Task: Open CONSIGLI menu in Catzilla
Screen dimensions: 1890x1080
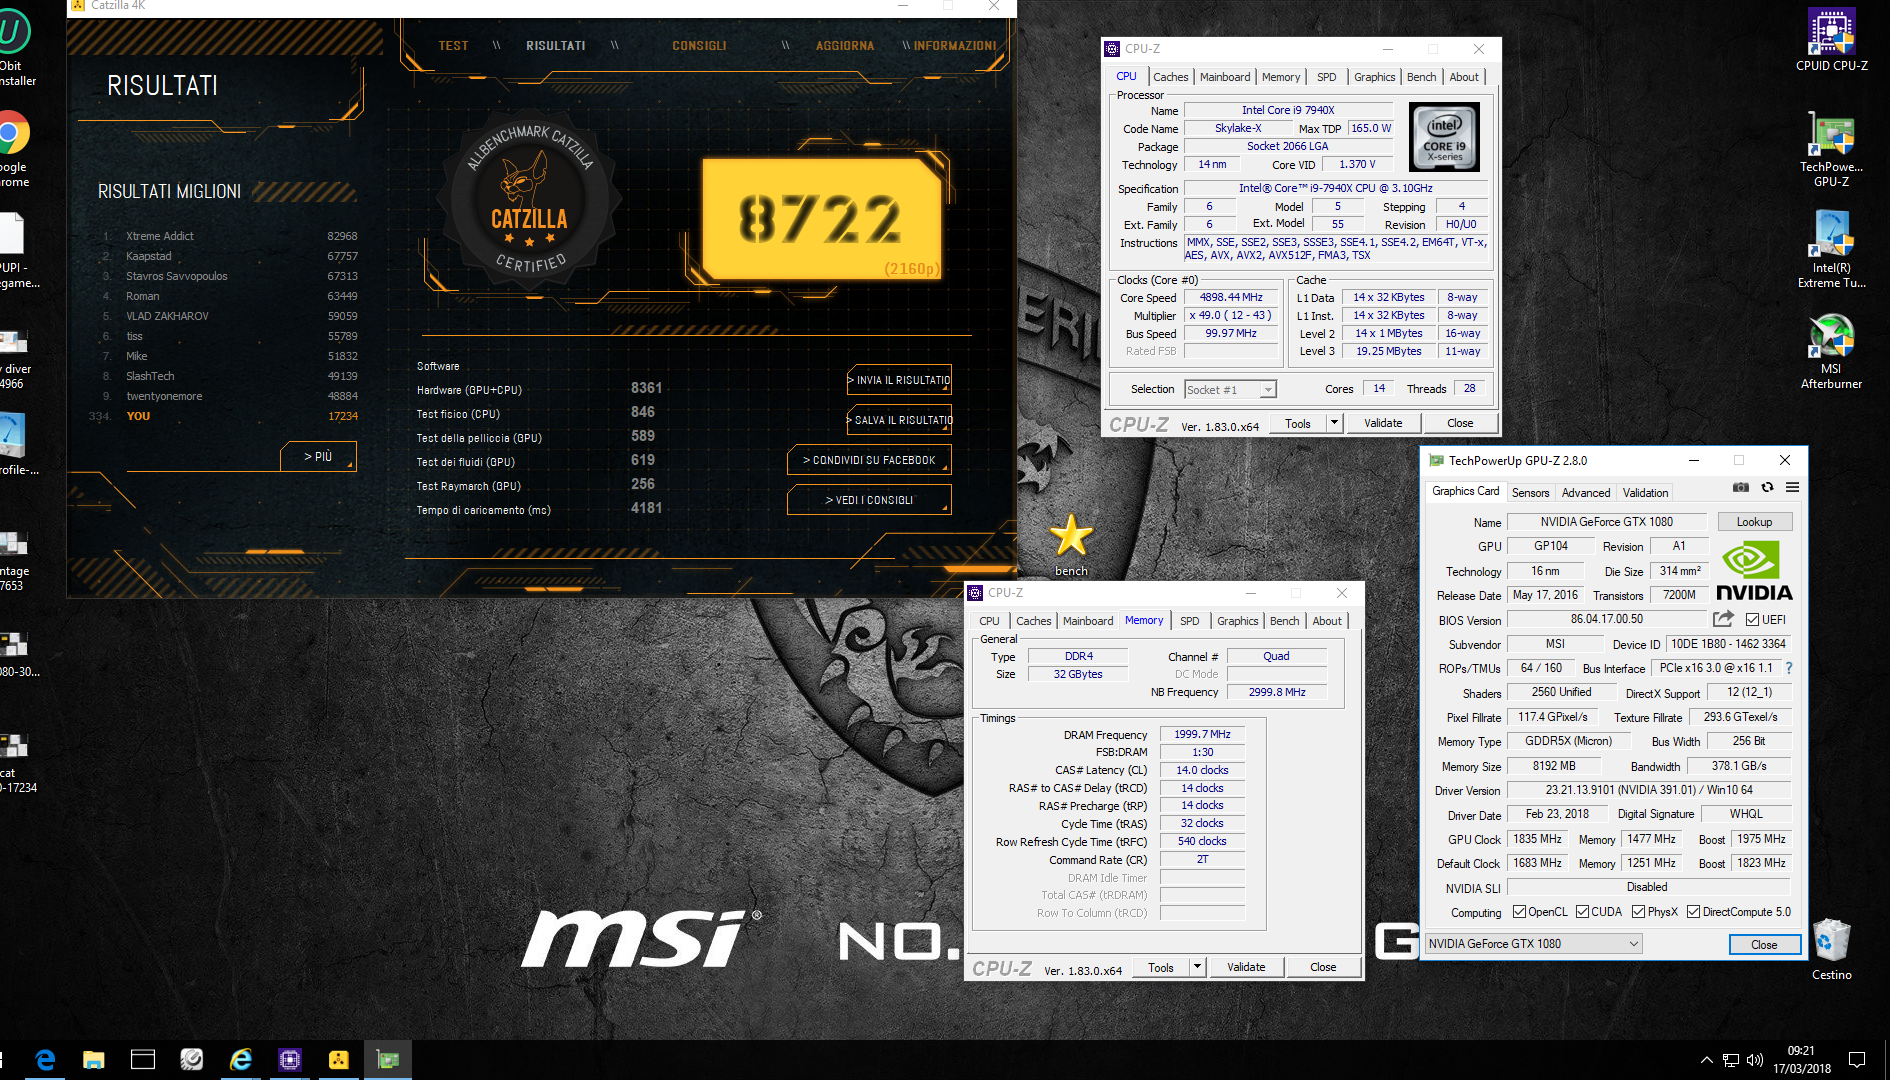Action: (x=699, y=46)
